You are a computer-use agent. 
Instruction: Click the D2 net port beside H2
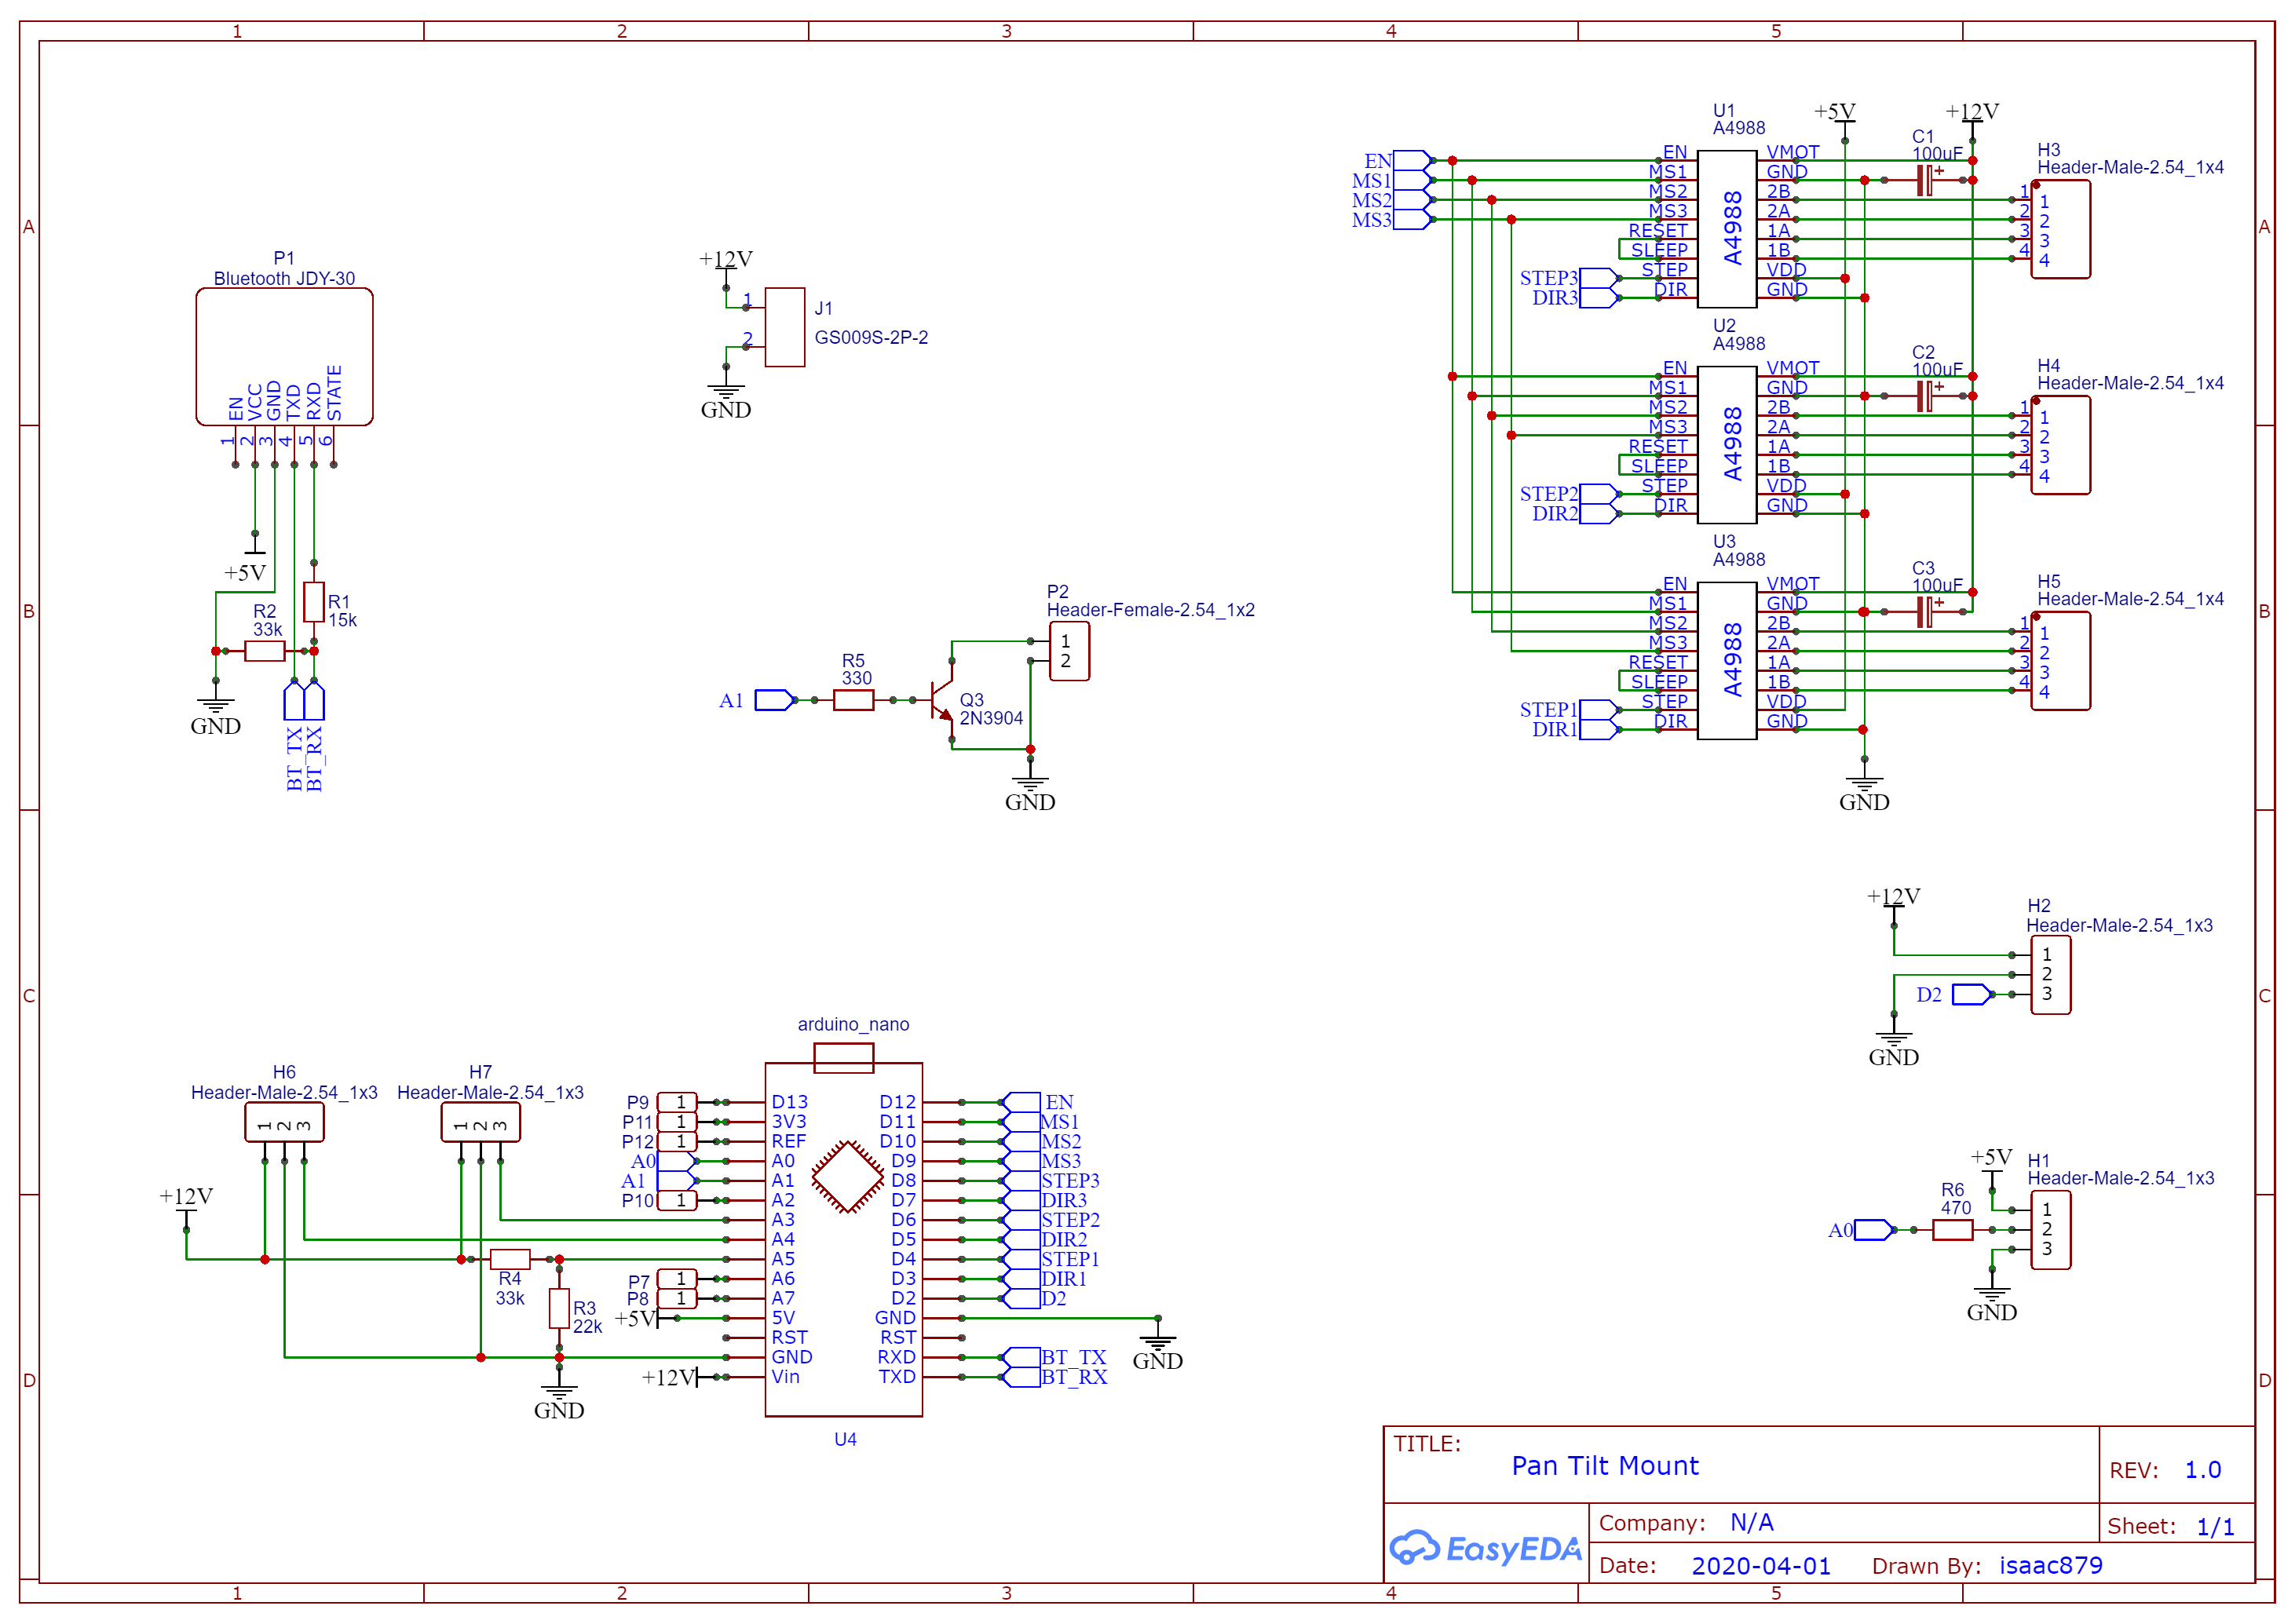[x=1972, y=994]
